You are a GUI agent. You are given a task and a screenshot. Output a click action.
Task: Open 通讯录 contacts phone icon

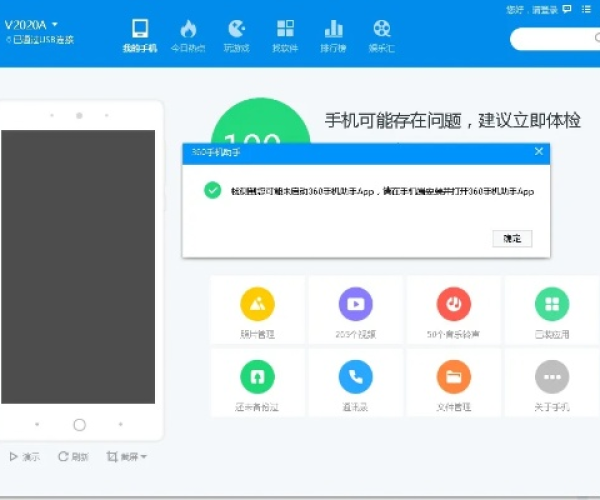pyautogui.click(x=356, y=377)
